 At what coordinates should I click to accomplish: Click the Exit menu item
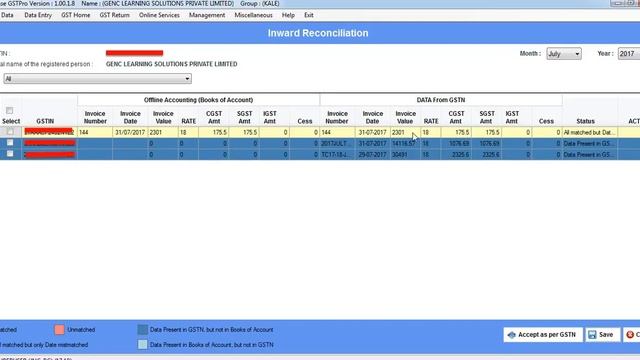tap(309, 15)
